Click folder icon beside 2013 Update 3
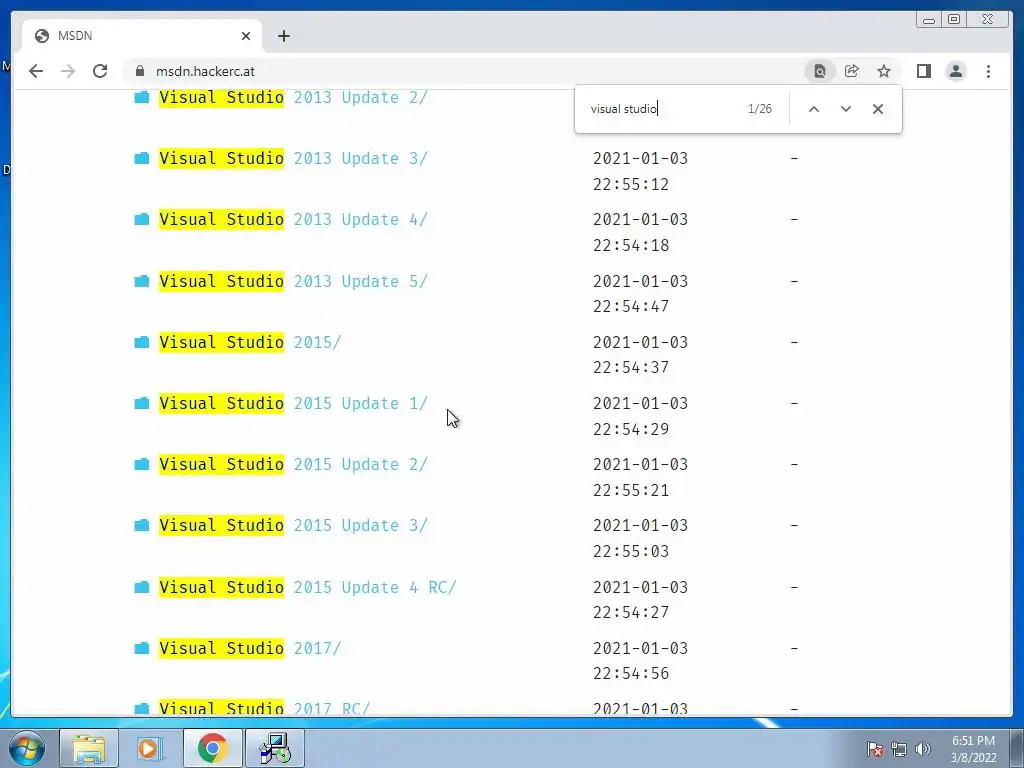 [142, 159]
